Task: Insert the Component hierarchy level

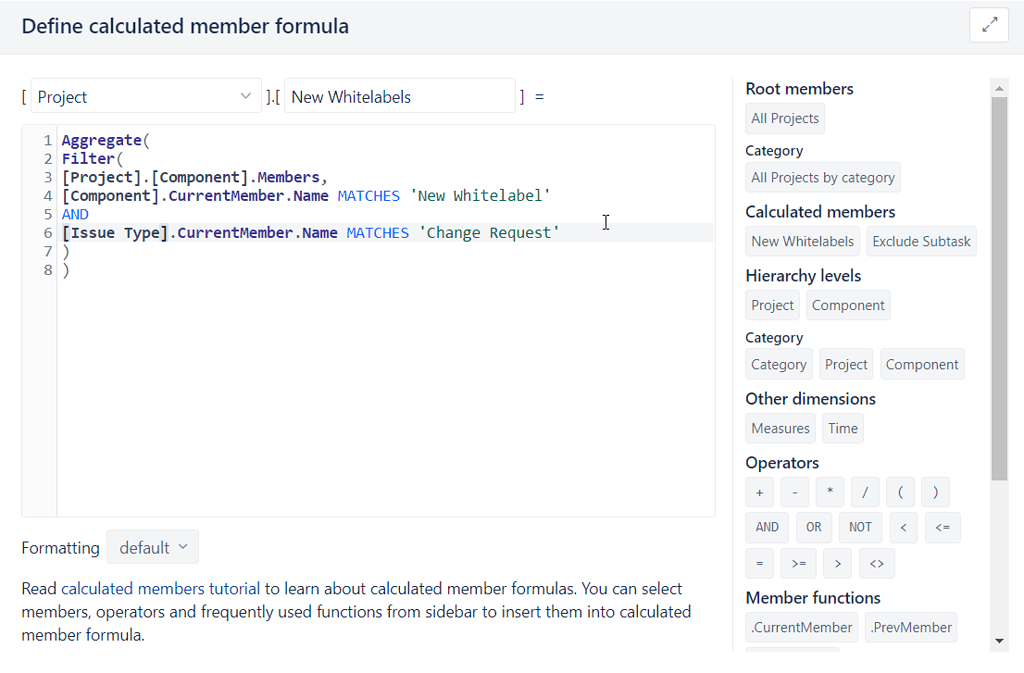Action: (848, 304)
